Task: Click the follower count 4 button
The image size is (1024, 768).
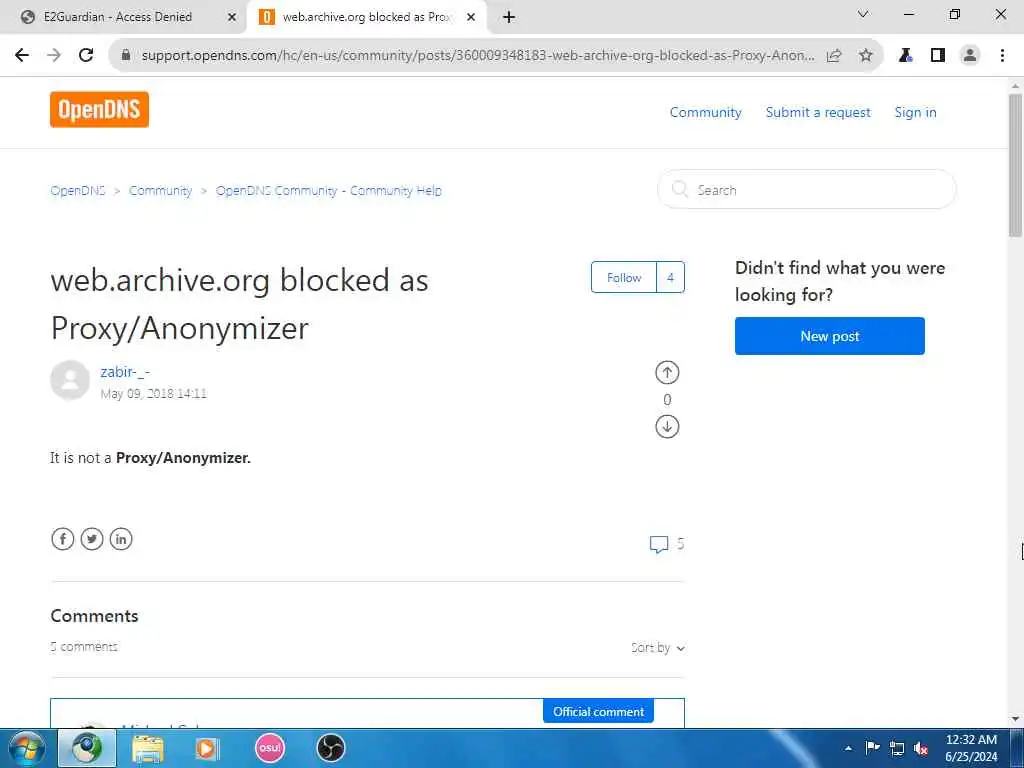Action: tap(670, 278)
